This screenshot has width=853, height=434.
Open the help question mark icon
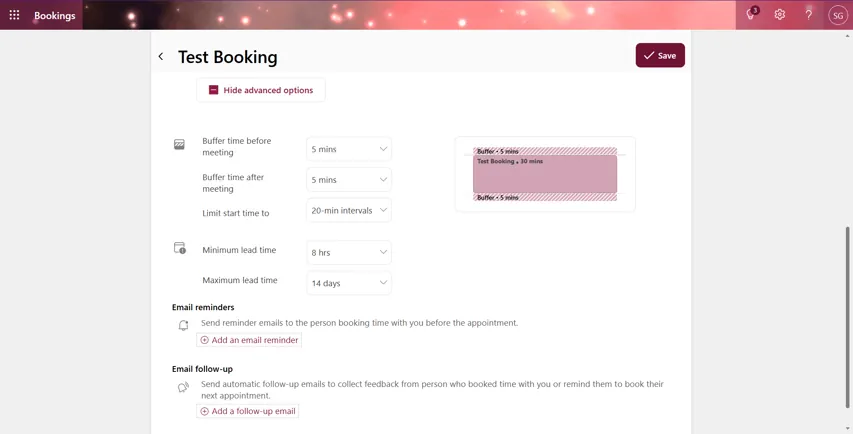[x=808, y=15]
